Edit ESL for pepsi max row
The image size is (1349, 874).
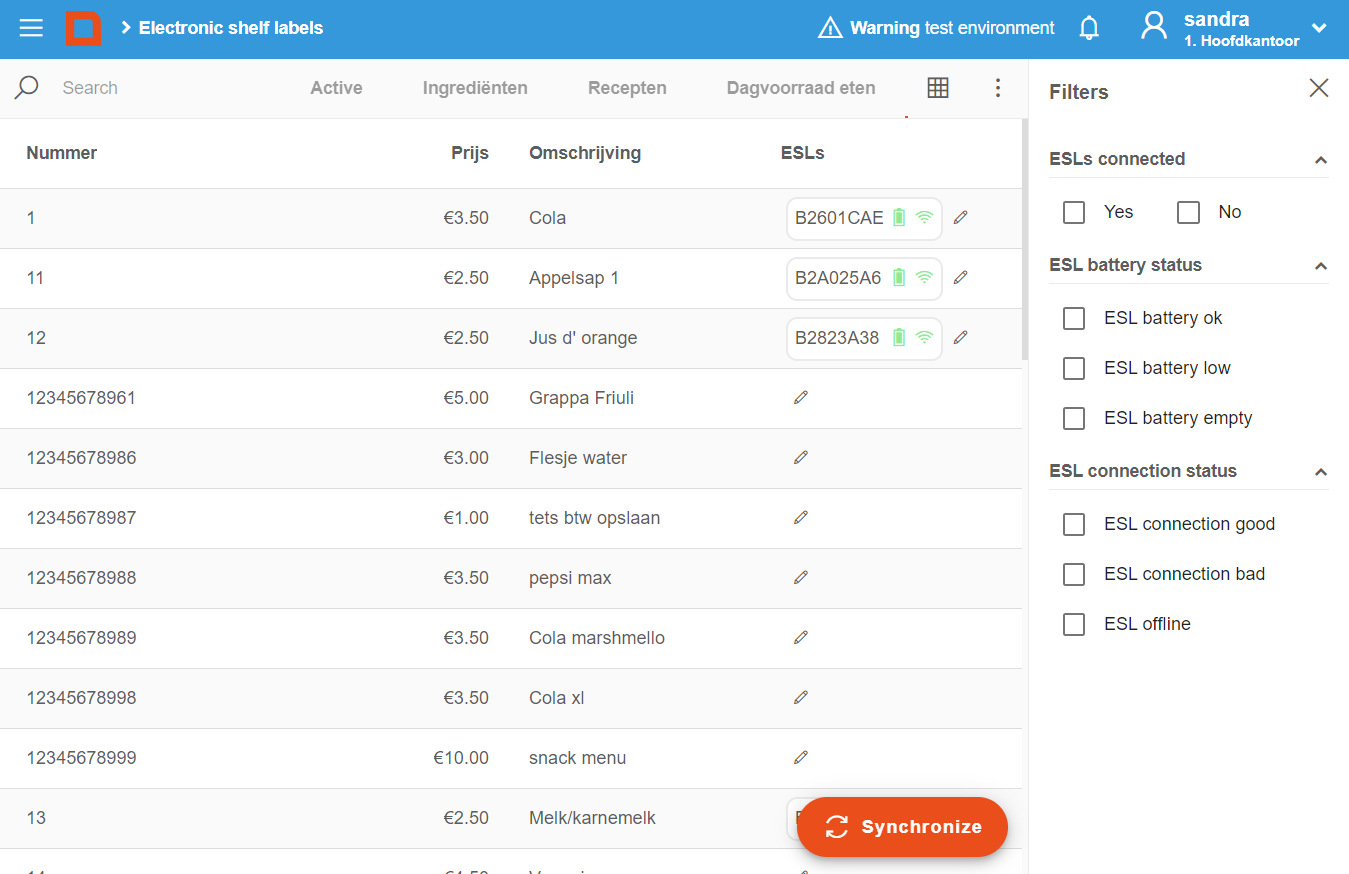pyautogui.click(x=801, y=577)
